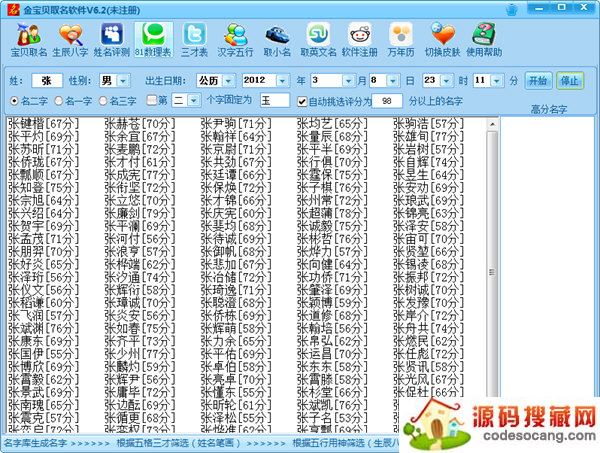Open the 81数理表 table
Image resolution: width=600 pixels, height=453 pixels.
click(153, 40)
